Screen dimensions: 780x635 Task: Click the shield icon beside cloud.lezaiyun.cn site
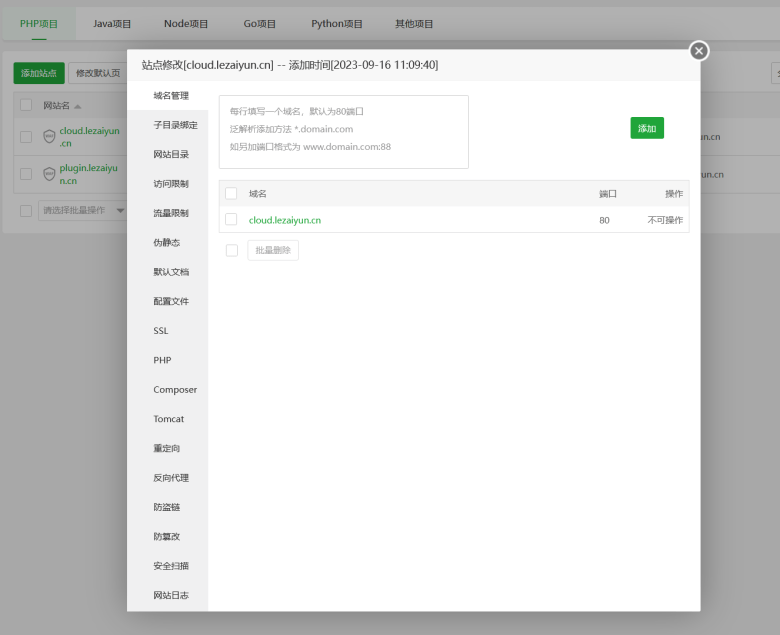coord(49,137)
